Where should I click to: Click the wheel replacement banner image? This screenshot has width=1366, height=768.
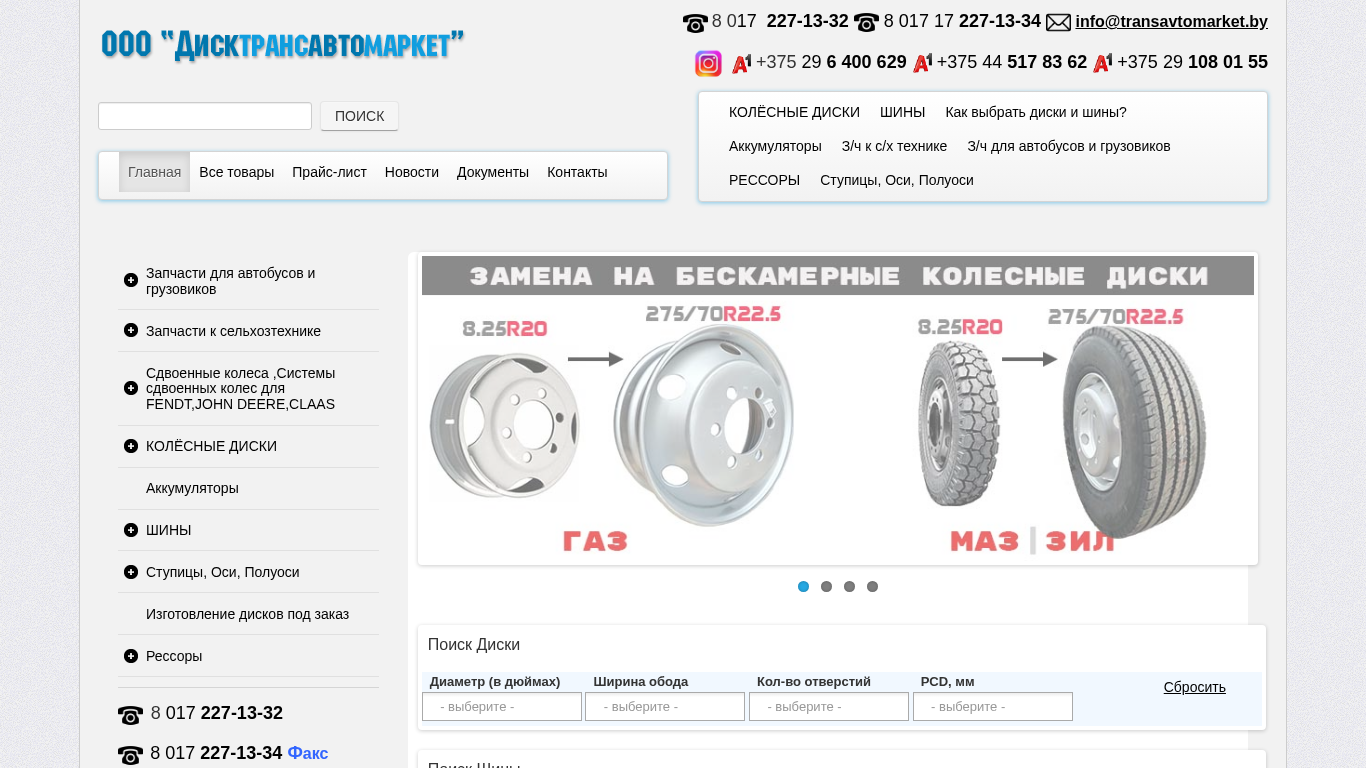click(x=838, y=409)
